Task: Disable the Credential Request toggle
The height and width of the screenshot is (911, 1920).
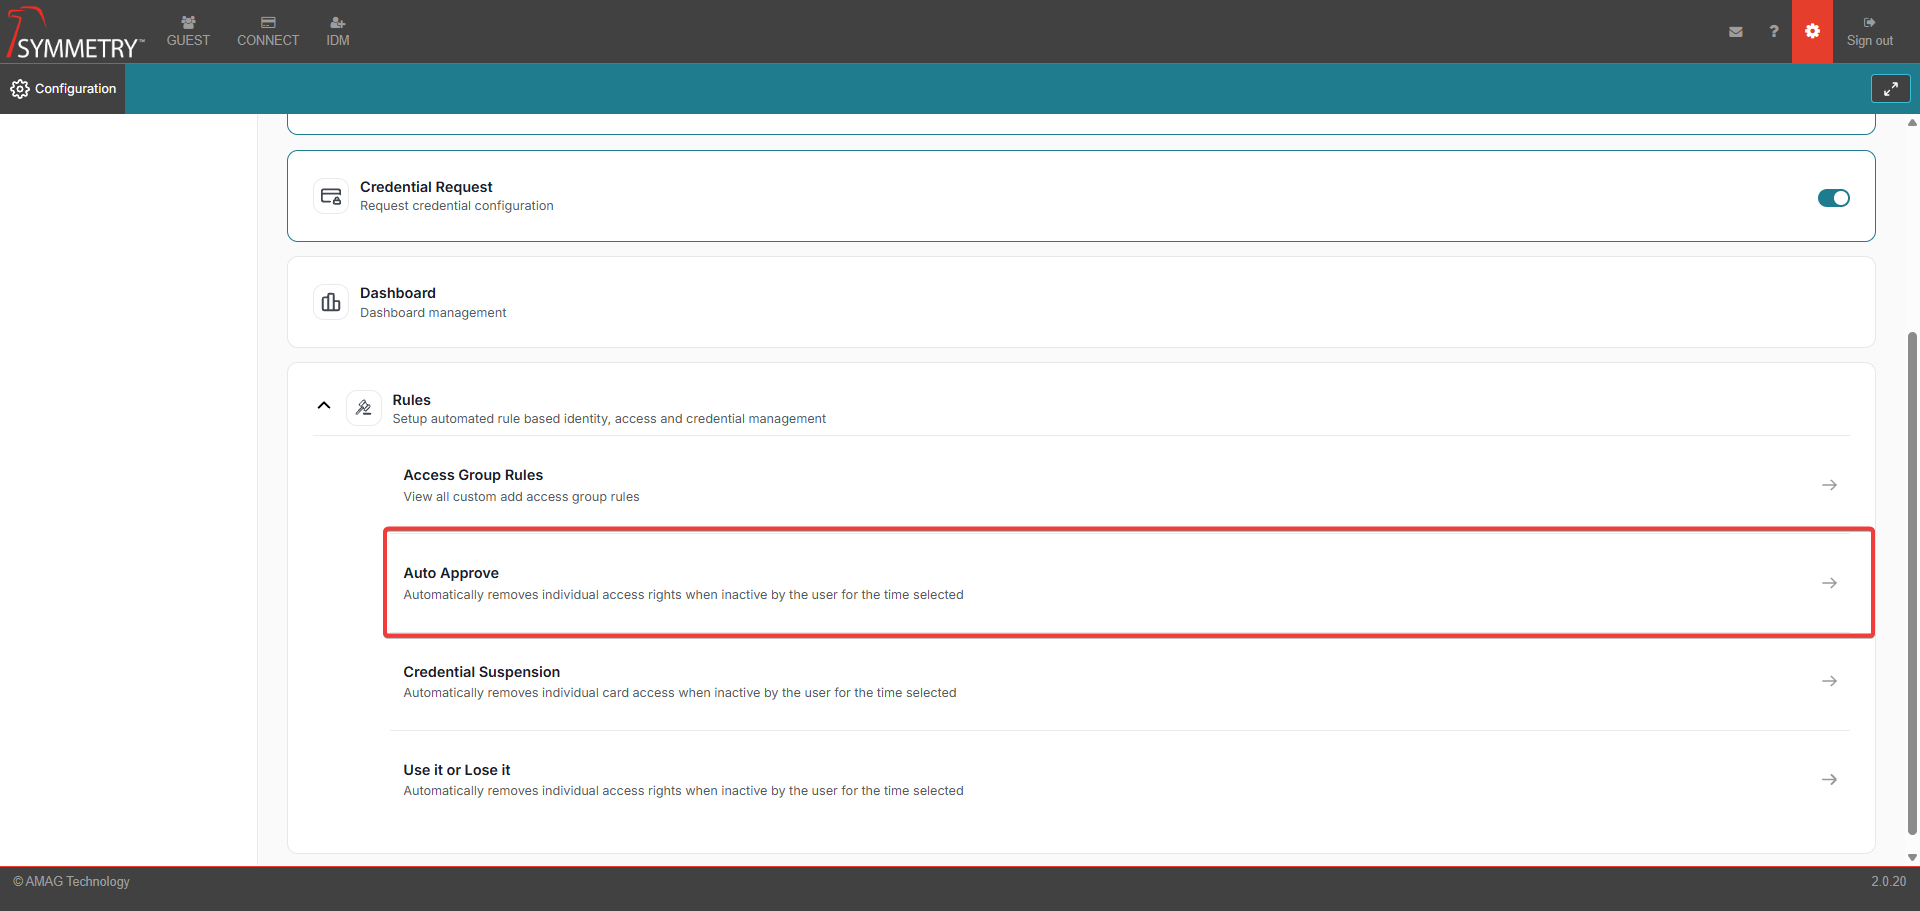Action: (1833, 198)
